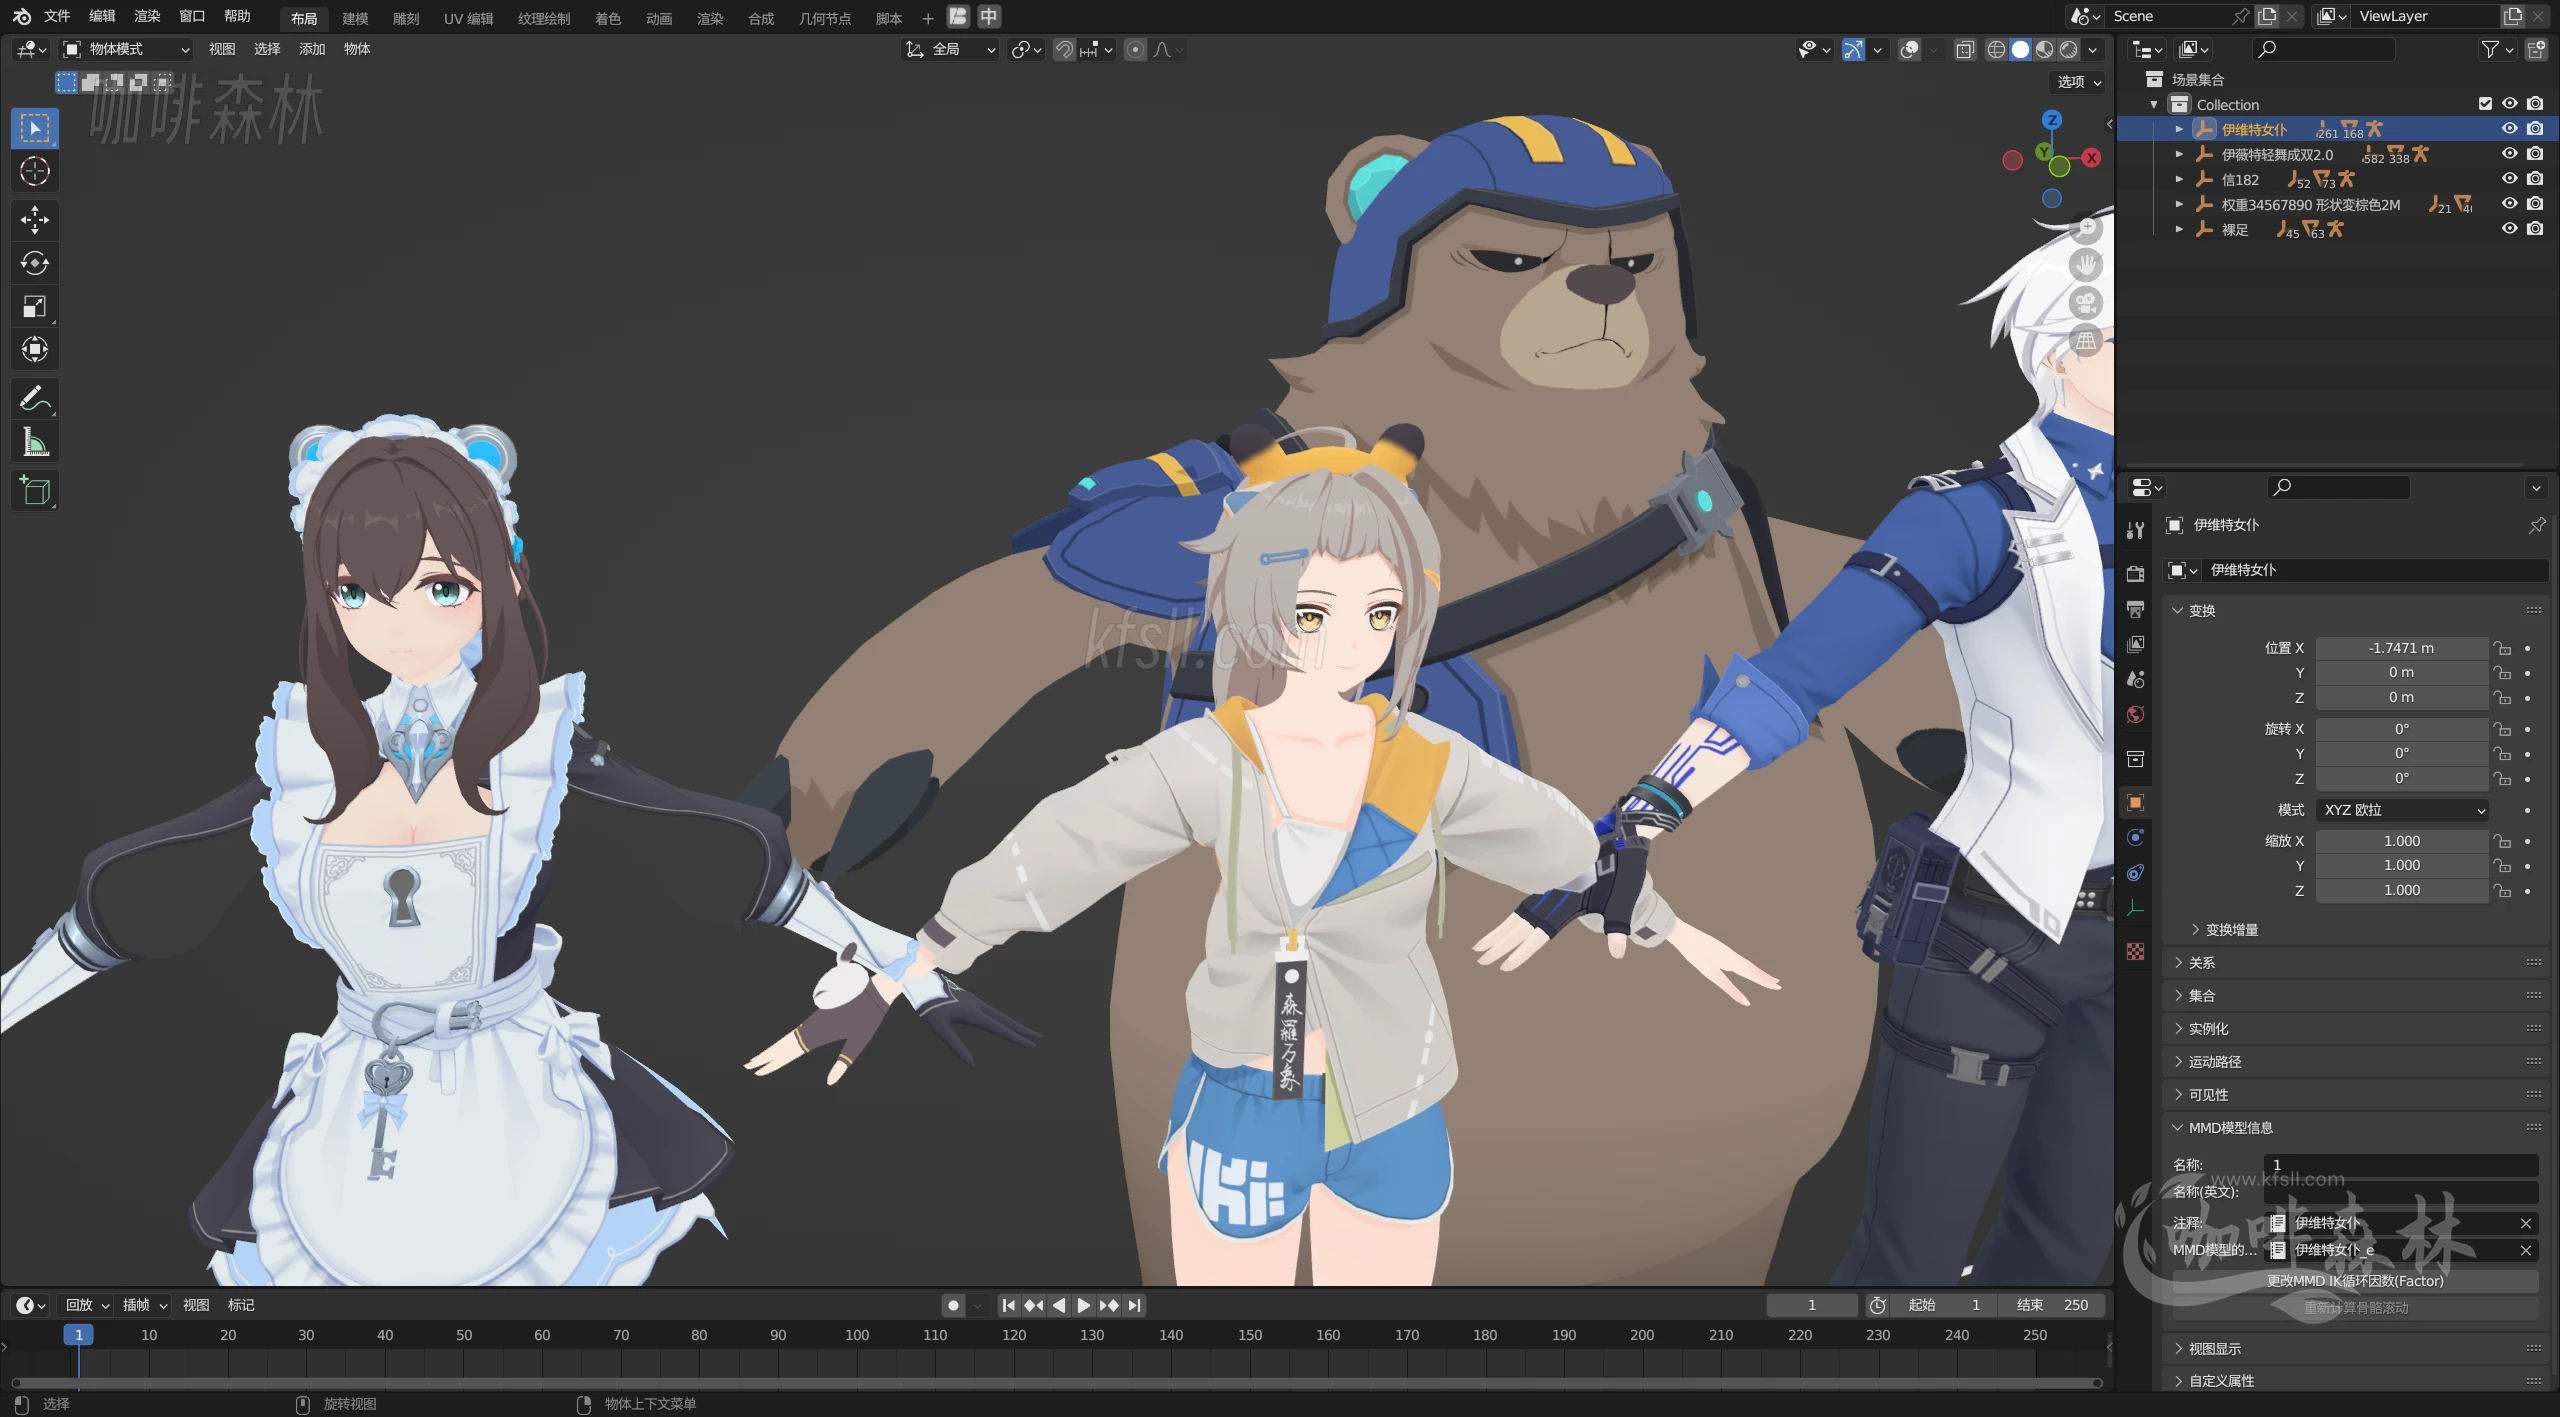This screenshot has height=1417, width=2560.
Task: Disable 裸足 in renders via camera icon
Action: coord(2535,229)
